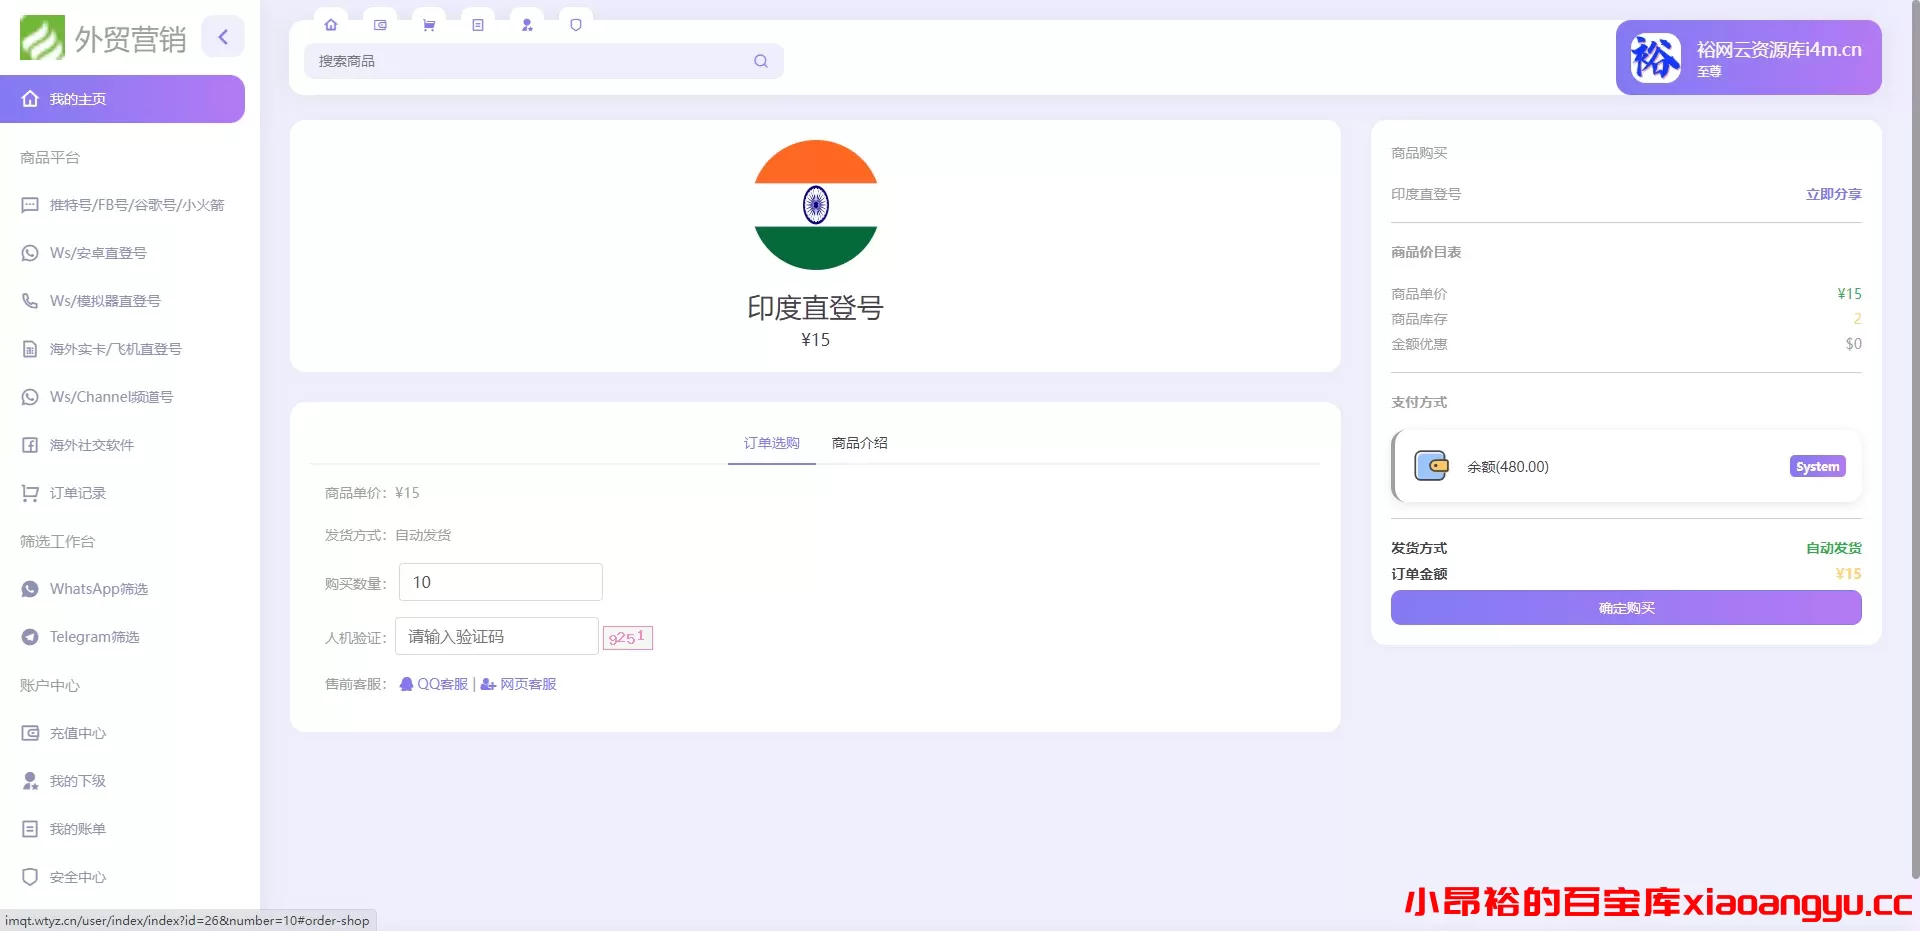The image size is (1920, 931).
Task: Click the search magnifier icon
Action: (761, 61)
